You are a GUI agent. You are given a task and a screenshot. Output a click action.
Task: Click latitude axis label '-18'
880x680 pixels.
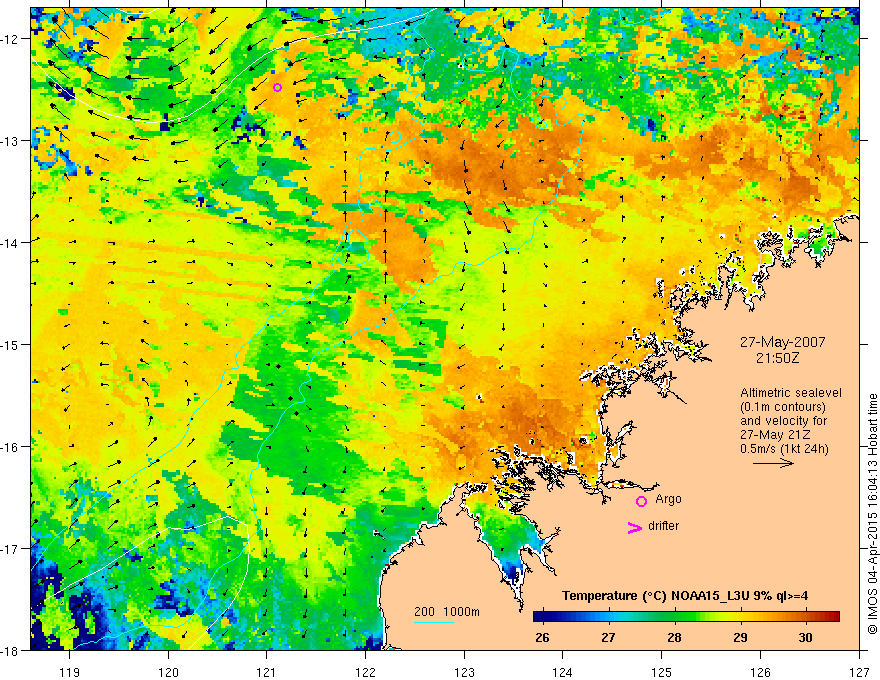pyautogui.click(x=10, y=650)
